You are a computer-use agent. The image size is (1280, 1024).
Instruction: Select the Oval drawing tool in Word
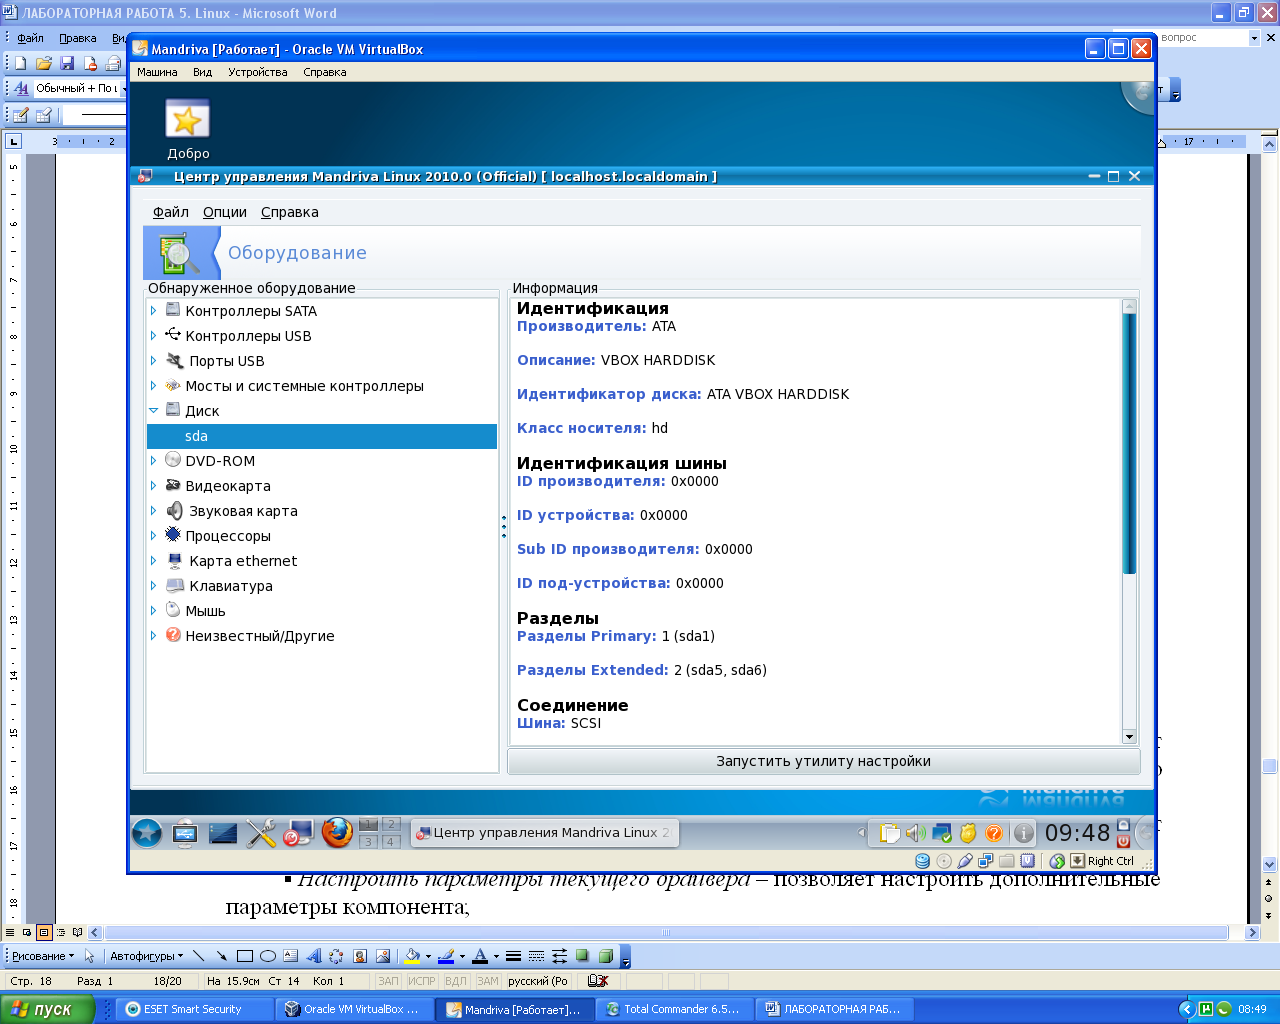point(267,955)
